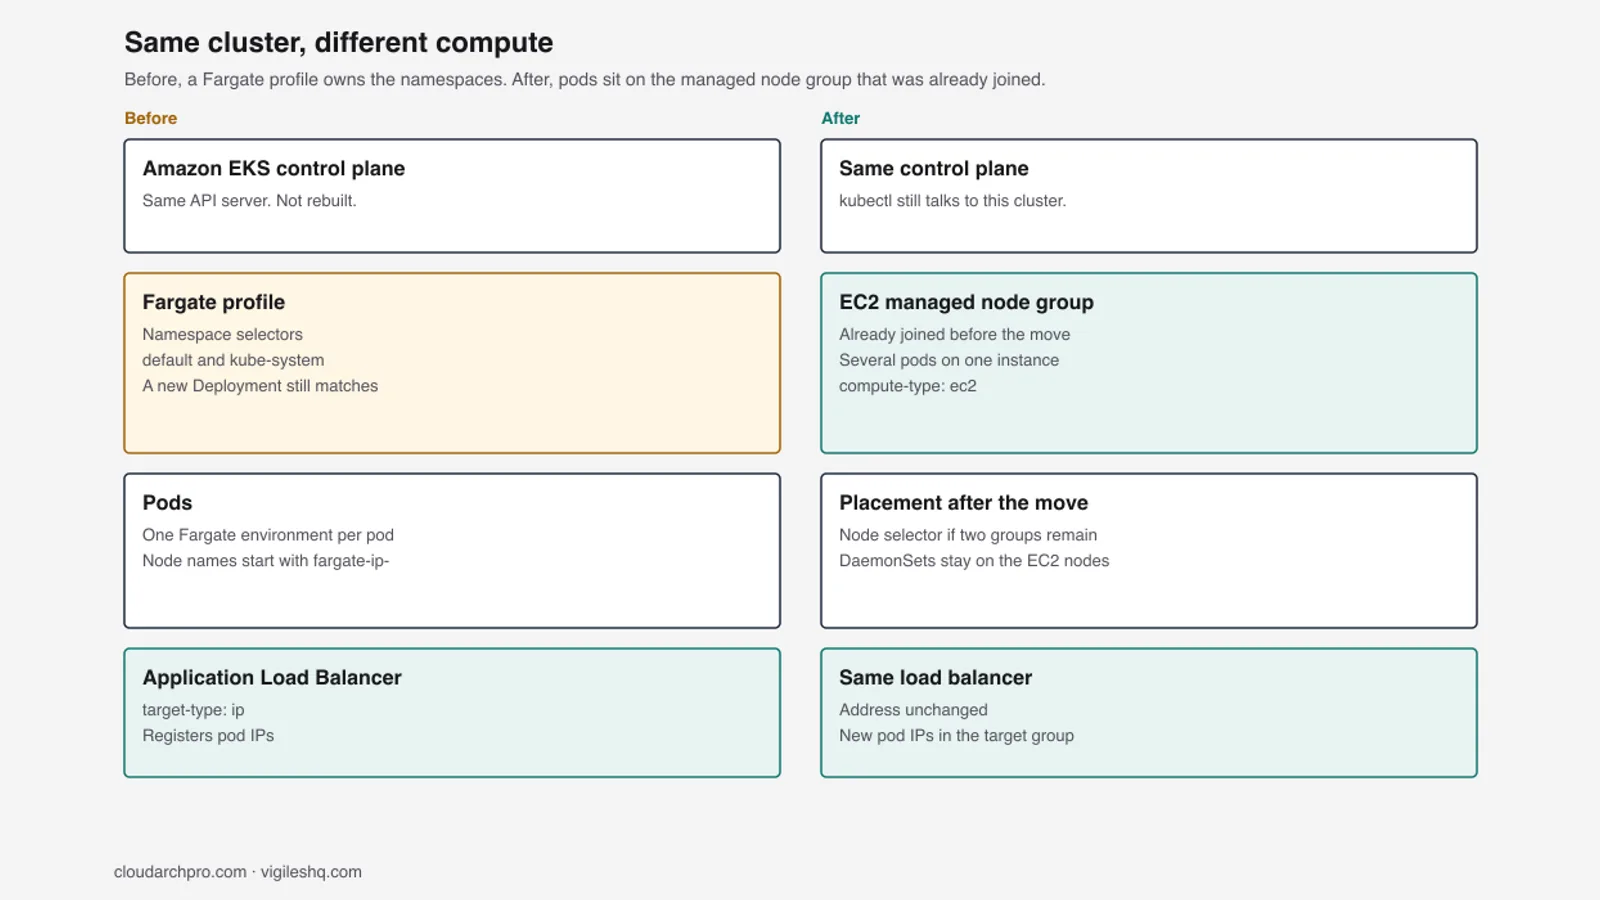
Task: Click 'One Fargate environment per pod' line
Action: pos(268,535)
